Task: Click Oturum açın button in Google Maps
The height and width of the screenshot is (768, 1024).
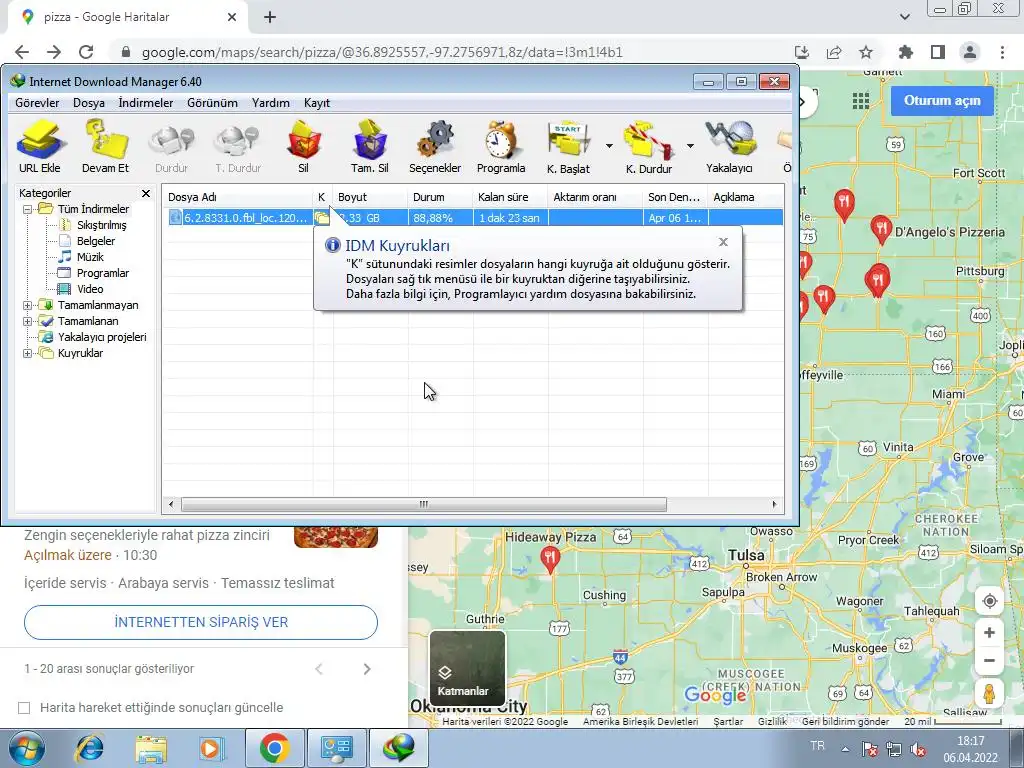Action: [x=942, y=101]
